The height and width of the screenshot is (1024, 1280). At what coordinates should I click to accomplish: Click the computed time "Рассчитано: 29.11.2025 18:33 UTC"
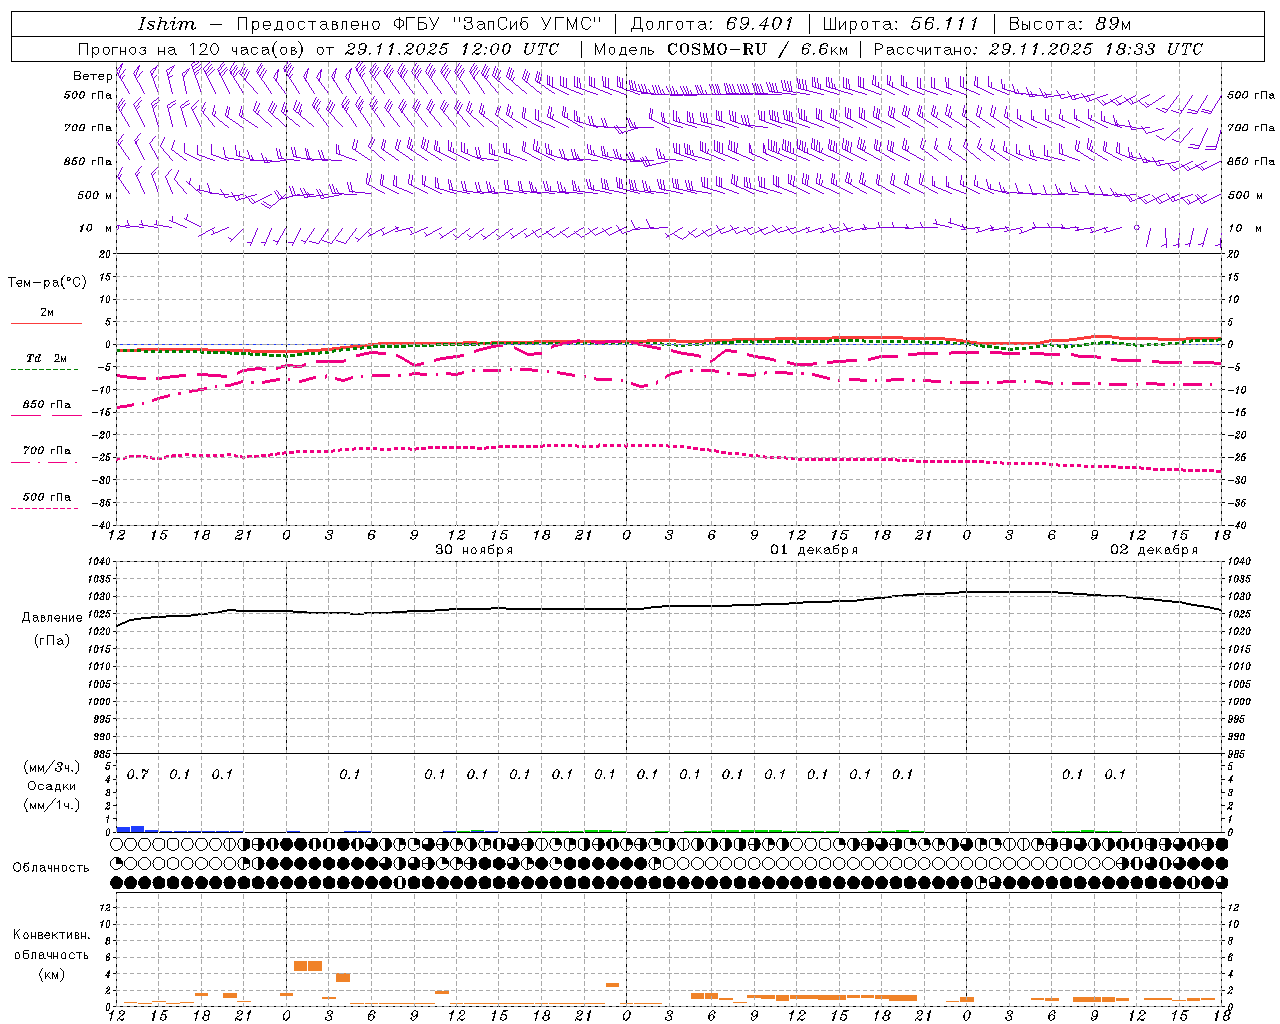coord(1038,49)
